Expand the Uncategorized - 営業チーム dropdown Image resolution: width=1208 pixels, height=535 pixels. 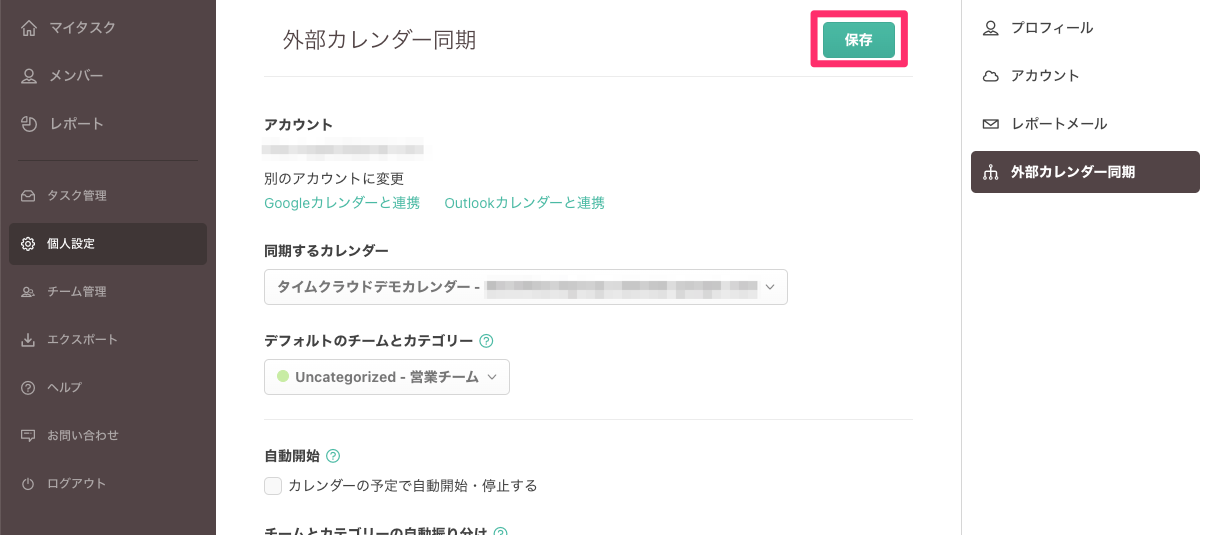(387, 377)
